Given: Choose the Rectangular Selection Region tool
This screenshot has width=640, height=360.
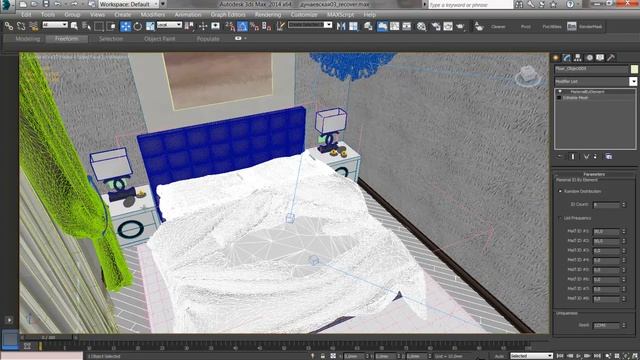Looking at the screenshot, I should click(x=99, y=27).
